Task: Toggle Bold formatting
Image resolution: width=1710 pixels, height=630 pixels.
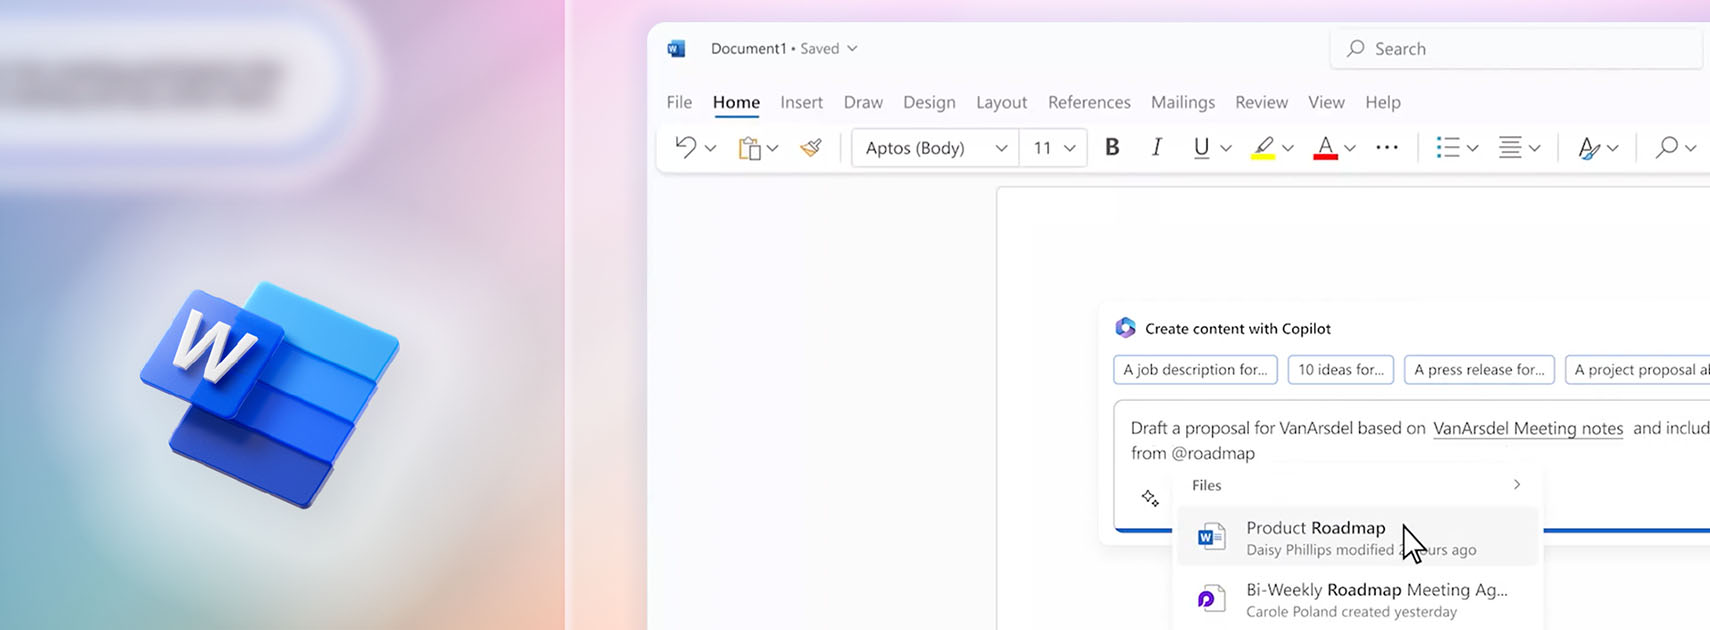Action: (1112, 147)
